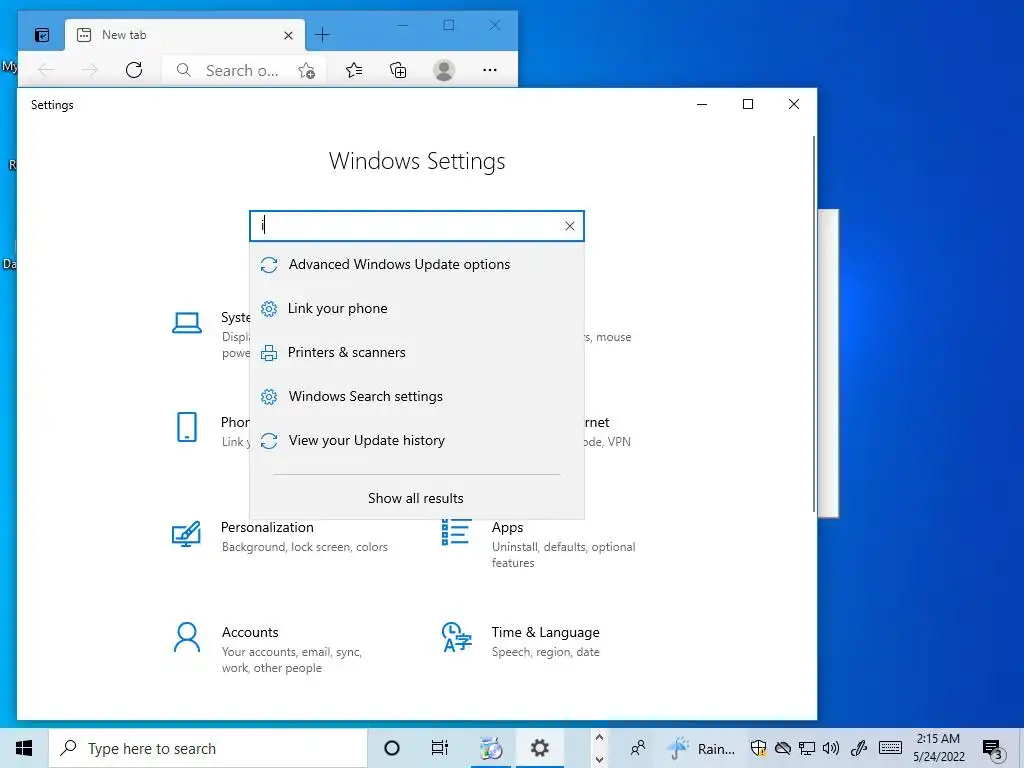Clear the Settings search box text

(569, 226)
